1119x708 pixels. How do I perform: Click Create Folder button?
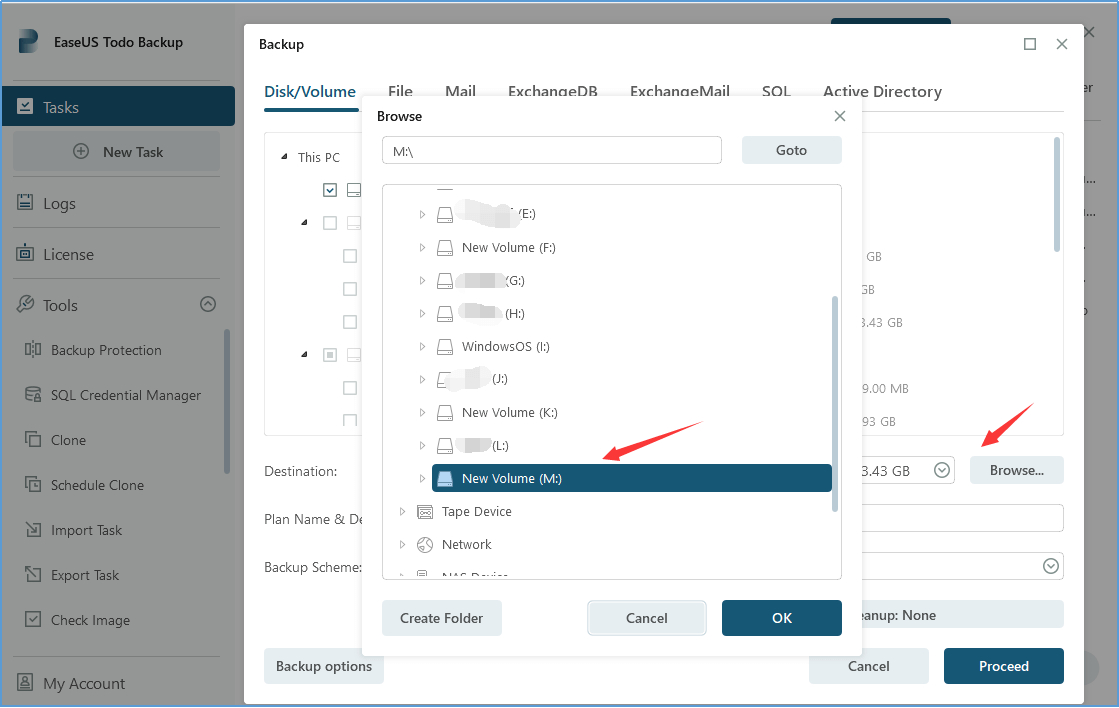coord(442,618)
